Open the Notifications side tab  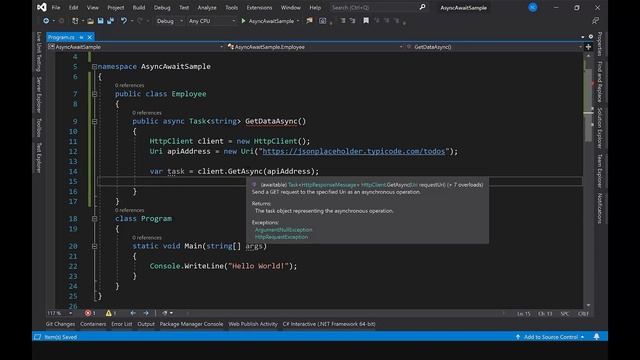[600, 208]
